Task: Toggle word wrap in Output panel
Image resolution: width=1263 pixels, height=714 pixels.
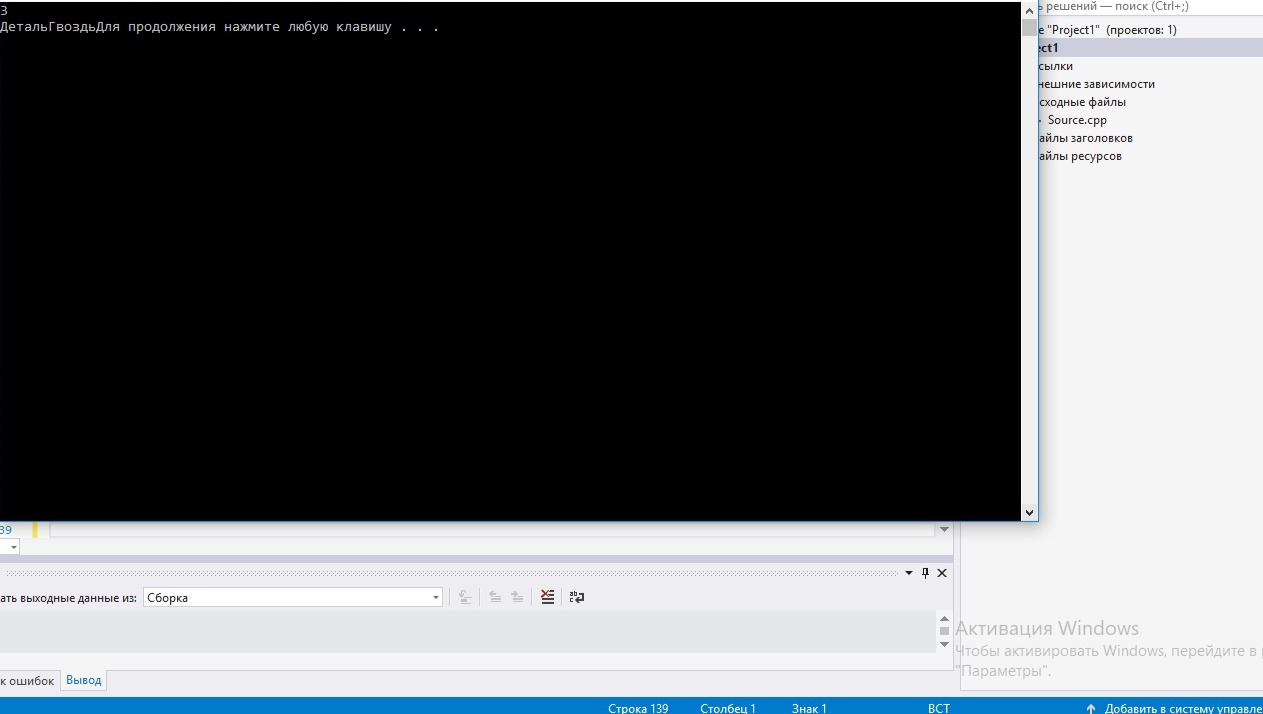Action: click(x=577, y=597)
